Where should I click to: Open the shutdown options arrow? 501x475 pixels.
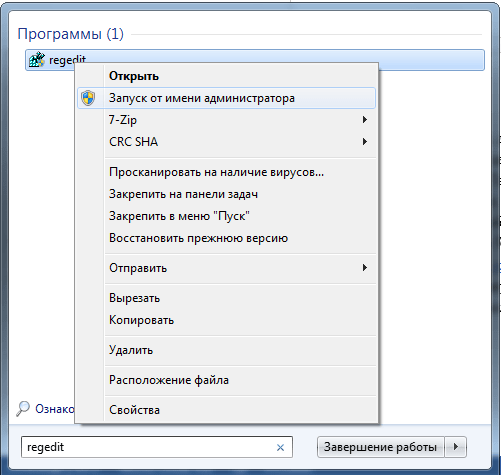[x=456, y=447]
